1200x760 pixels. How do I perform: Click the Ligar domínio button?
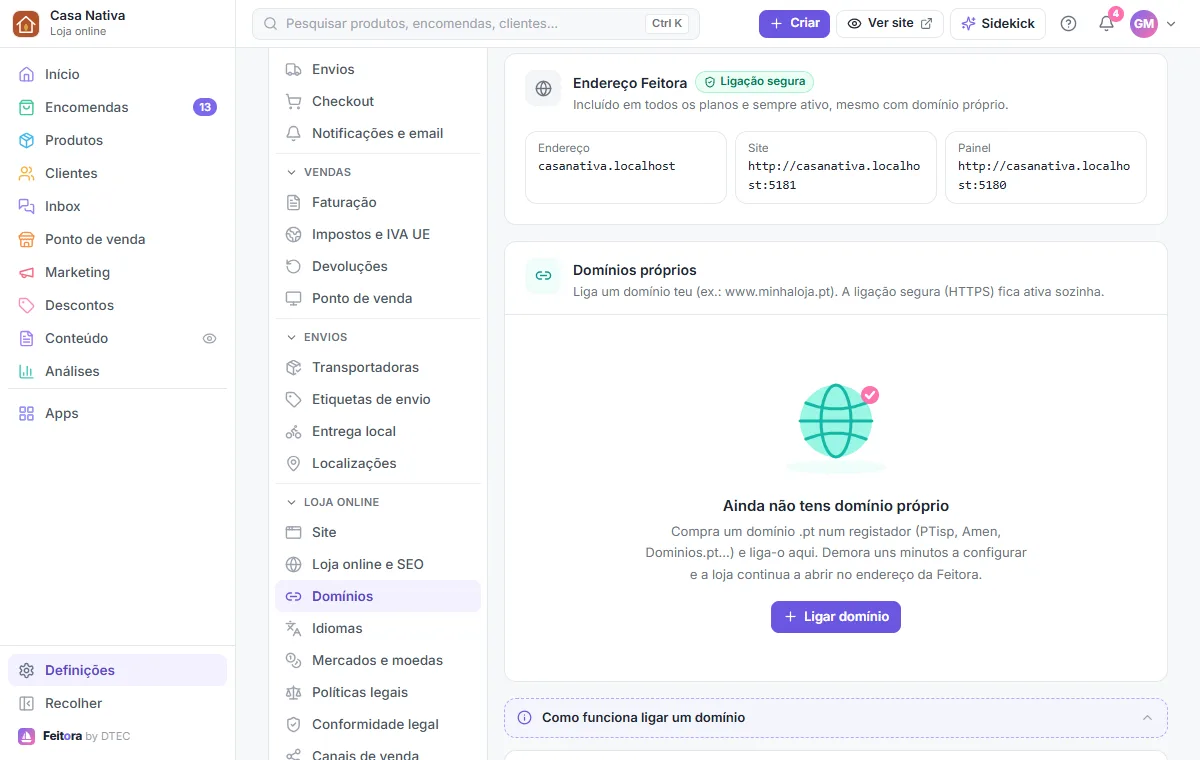[x=836, y=617]
